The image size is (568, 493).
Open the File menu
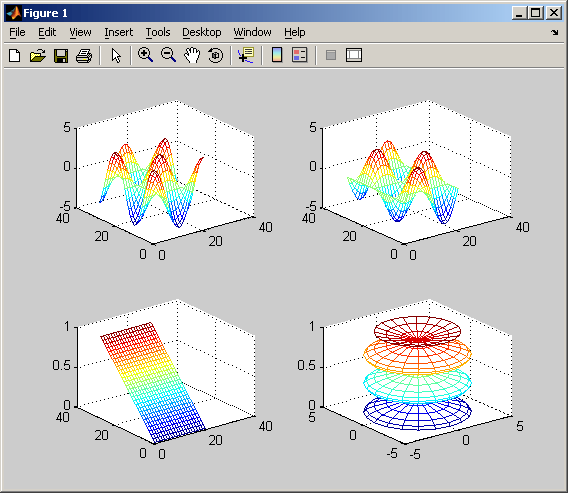pos(17,32)
